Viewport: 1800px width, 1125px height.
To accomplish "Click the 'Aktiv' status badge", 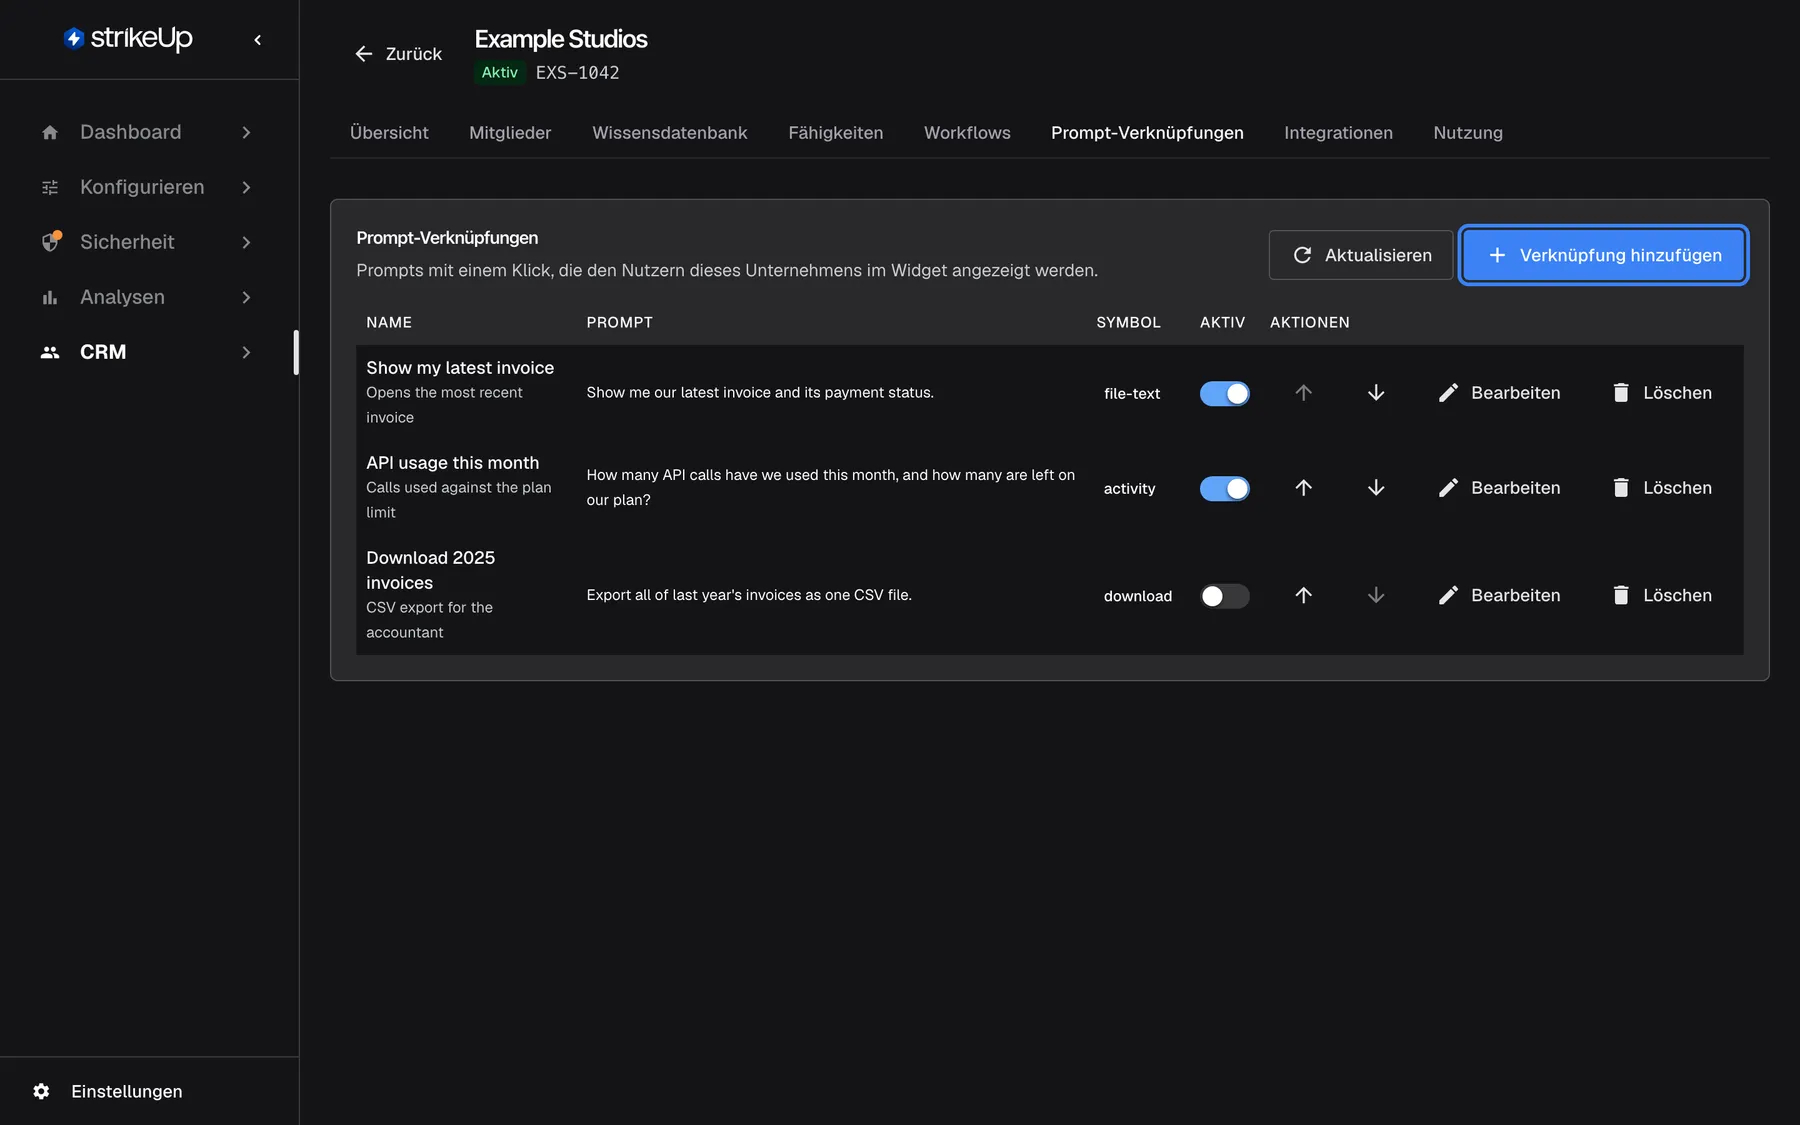I will point(500,73).
